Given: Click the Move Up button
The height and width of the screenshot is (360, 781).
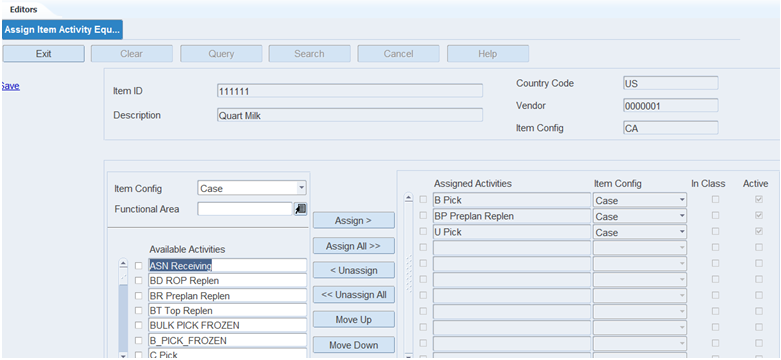Looking at the screenshot, I should pyautogui.click(x=354, y=320).
